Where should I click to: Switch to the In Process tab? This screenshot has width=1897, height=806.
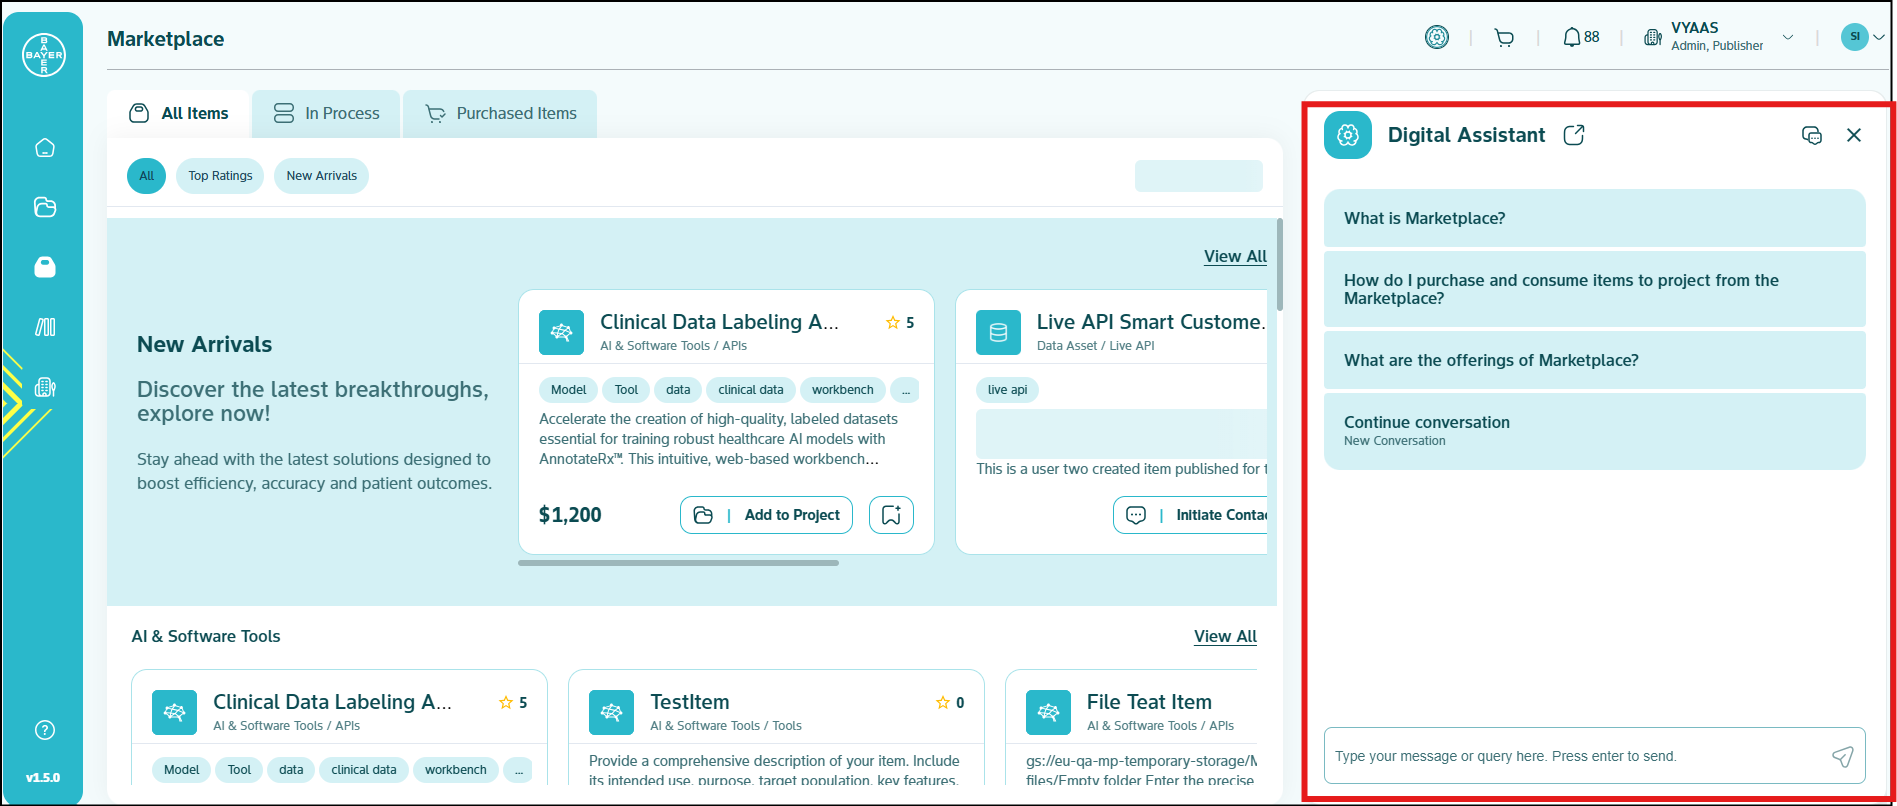pos(326,114)
